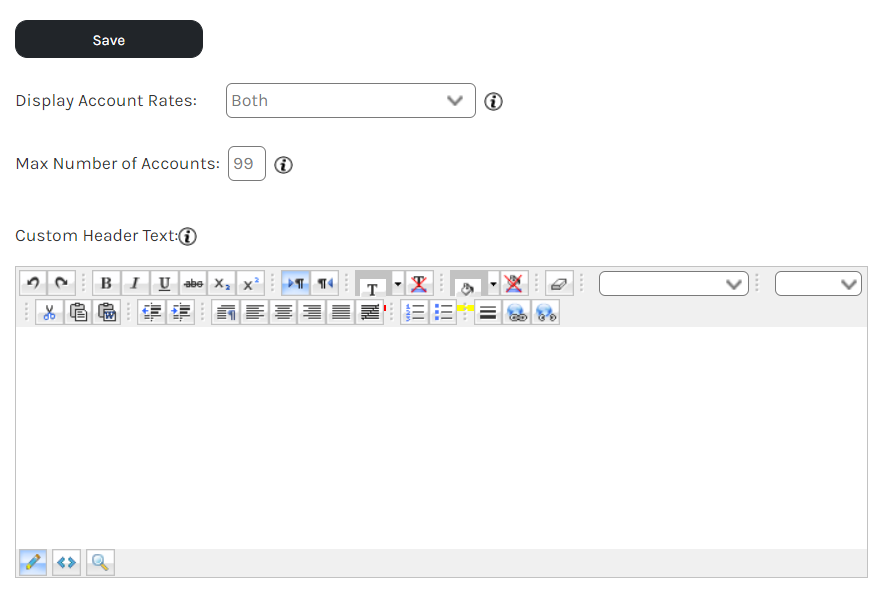Click the remove alignment icon
This screenshot has height=591, width=882.
tap(370, 312)
